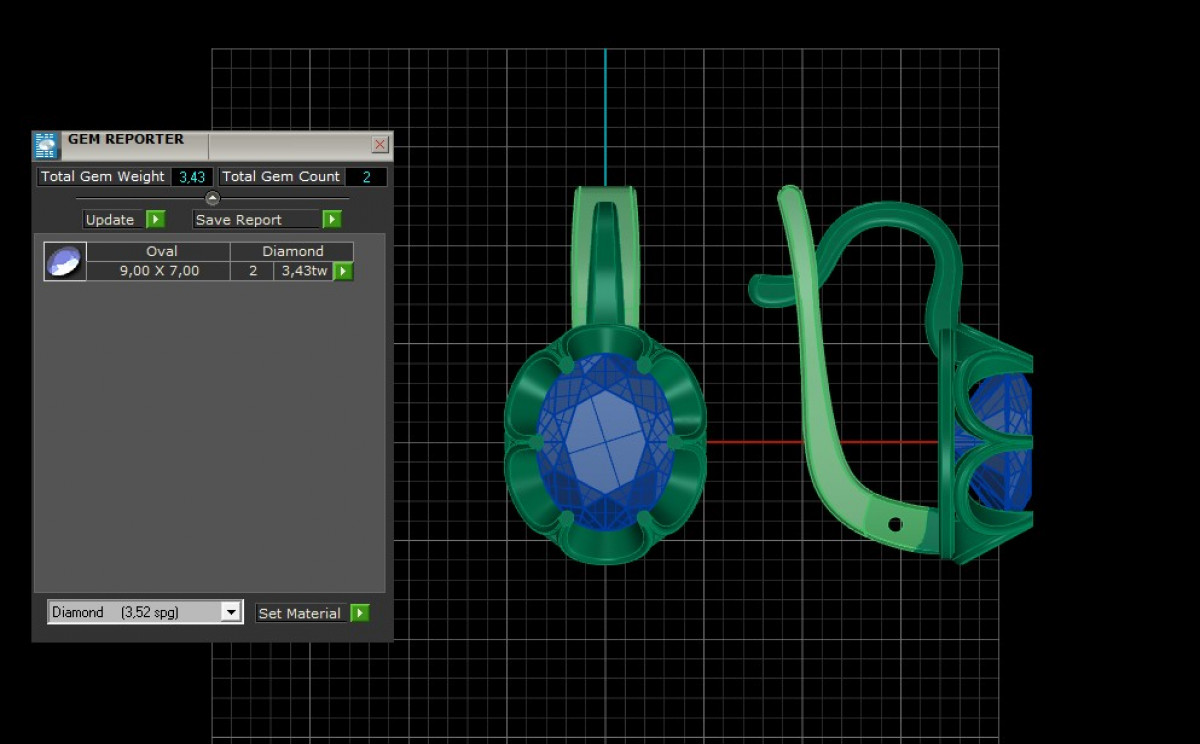Collapse the panel section with the round up-arrow
This screenshot has width=1200, height=744.
[x=212, y=198]
